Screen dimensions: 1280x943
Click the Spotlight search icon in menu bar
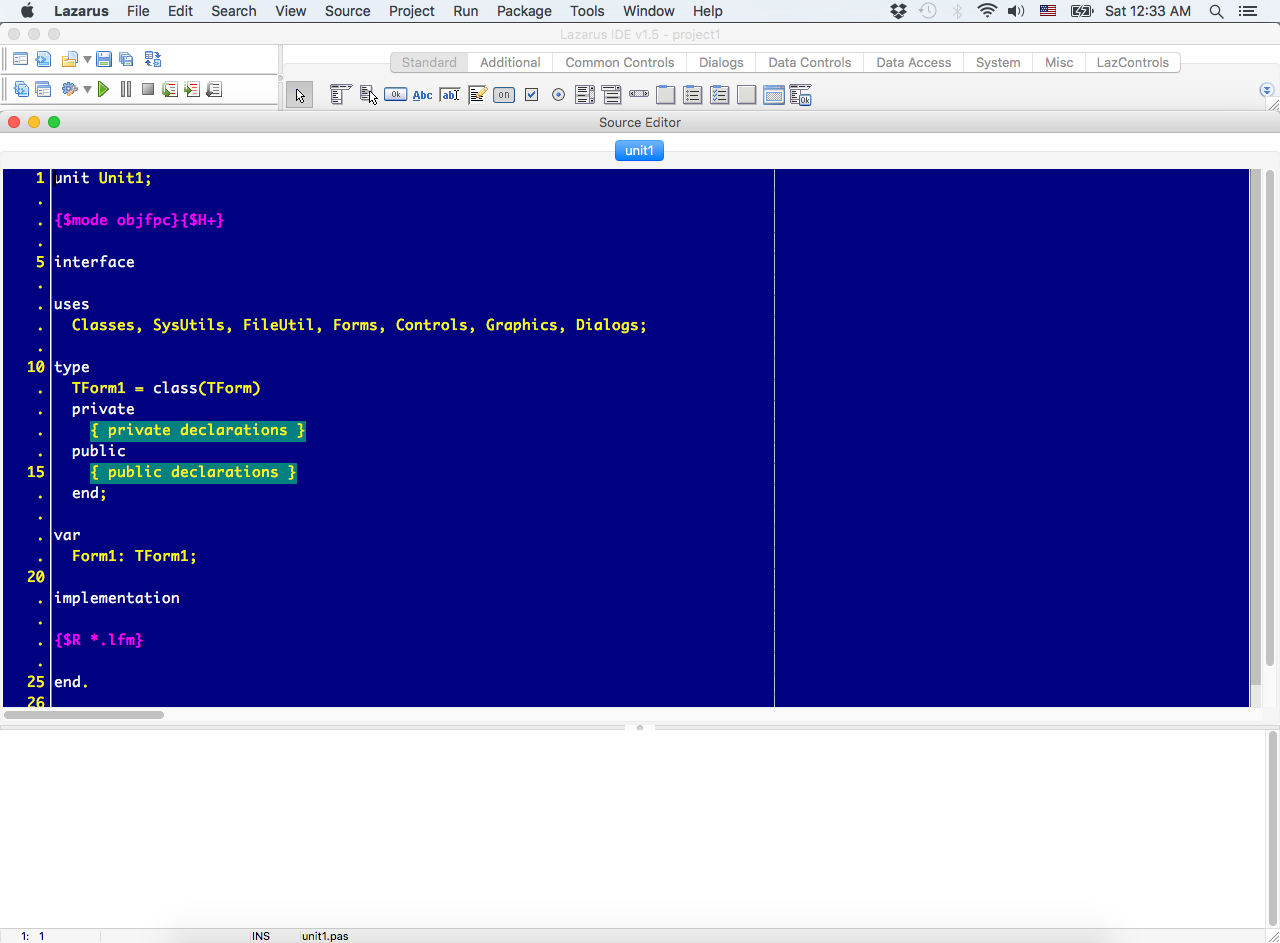click(1216, 11)
